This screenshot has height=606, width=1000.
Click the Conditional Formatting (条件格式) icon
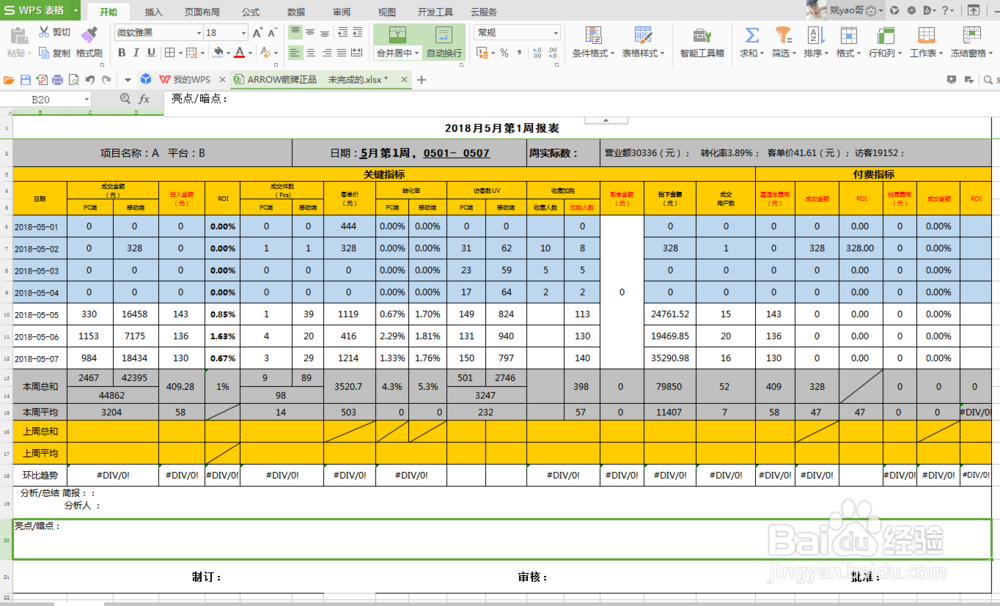(x=594, y=34)
